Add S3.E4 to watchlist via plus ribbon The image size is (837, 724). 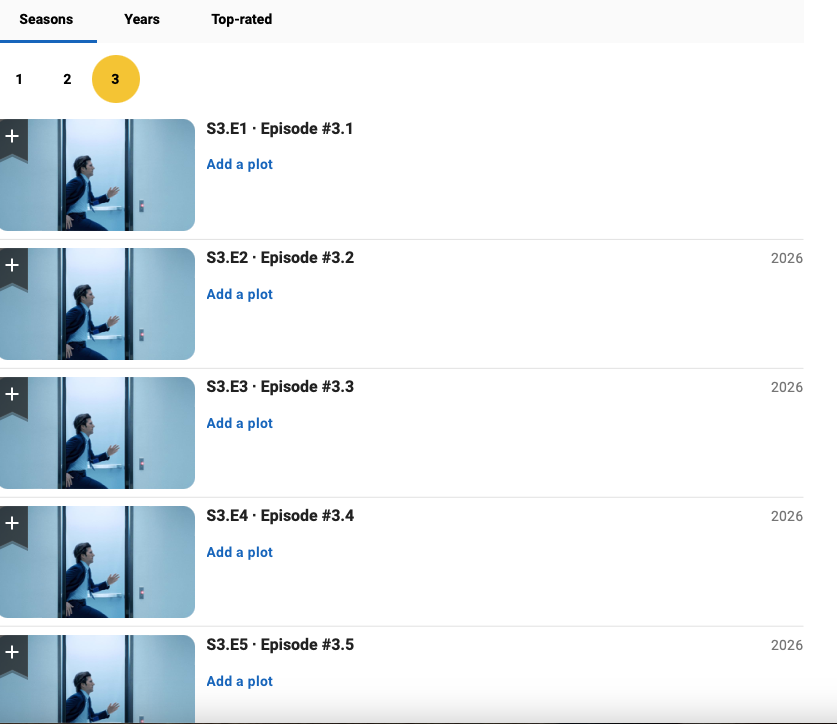[x=13, y=525]
